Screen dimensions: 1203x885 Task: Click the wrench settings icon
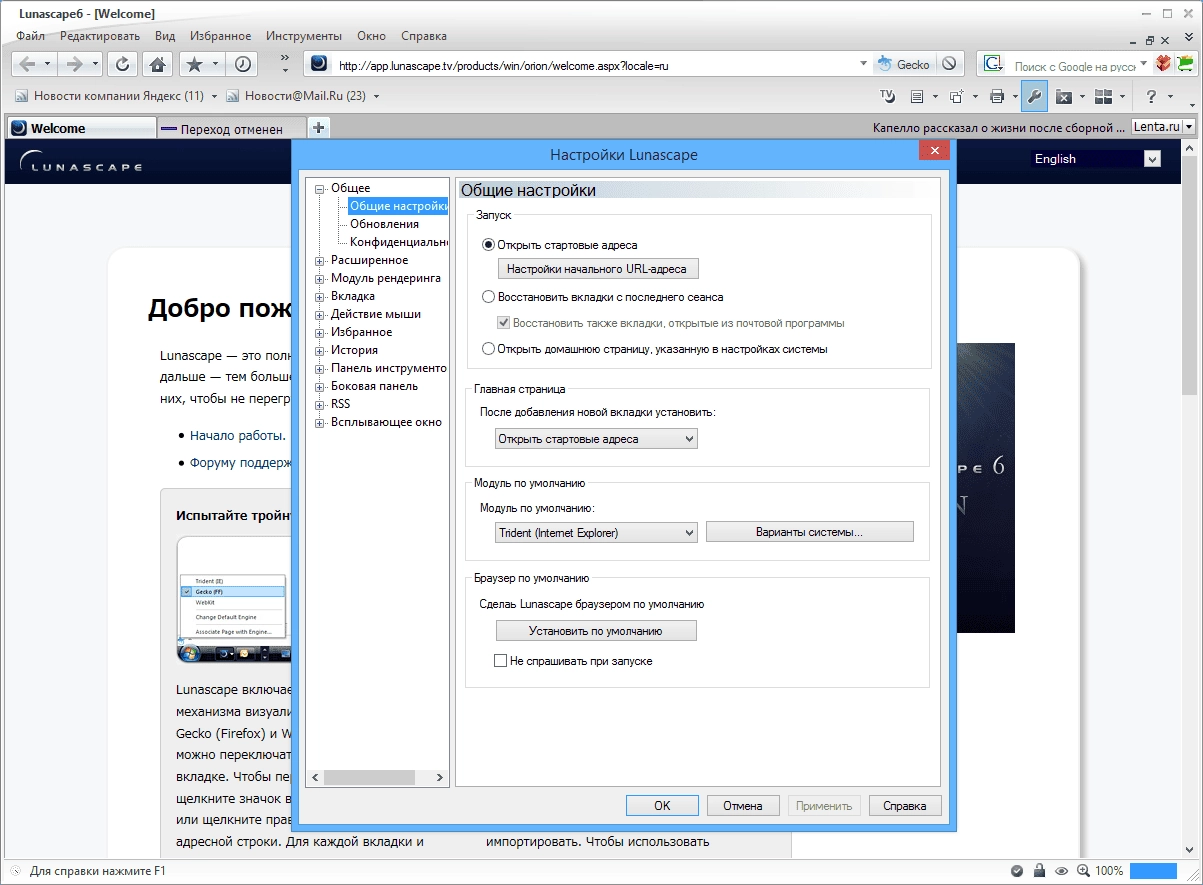[x=1034, y=97]
